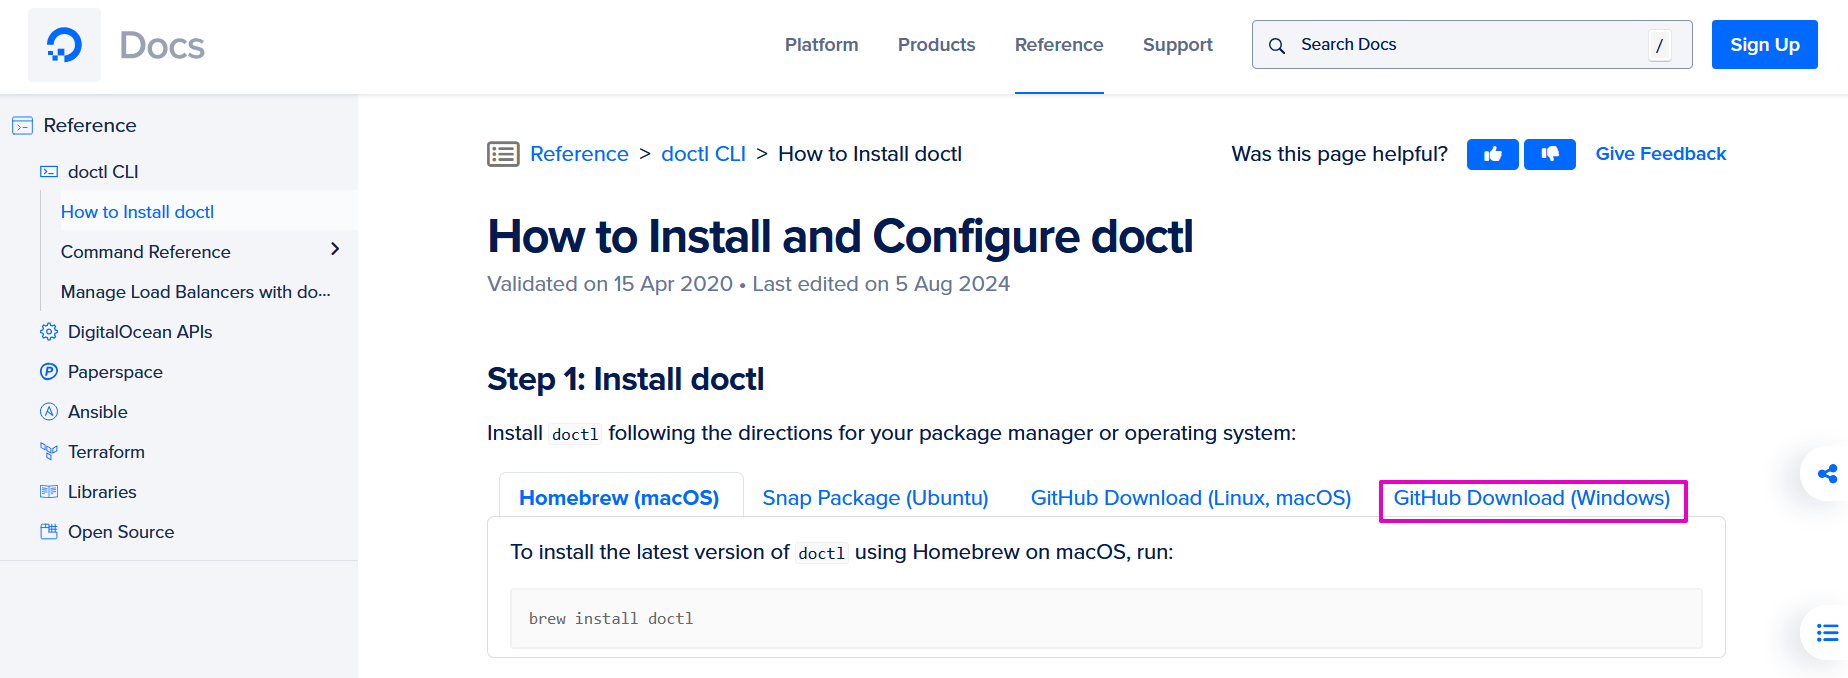Click Step 1: Install doctl heading

[x=625, y=379]
